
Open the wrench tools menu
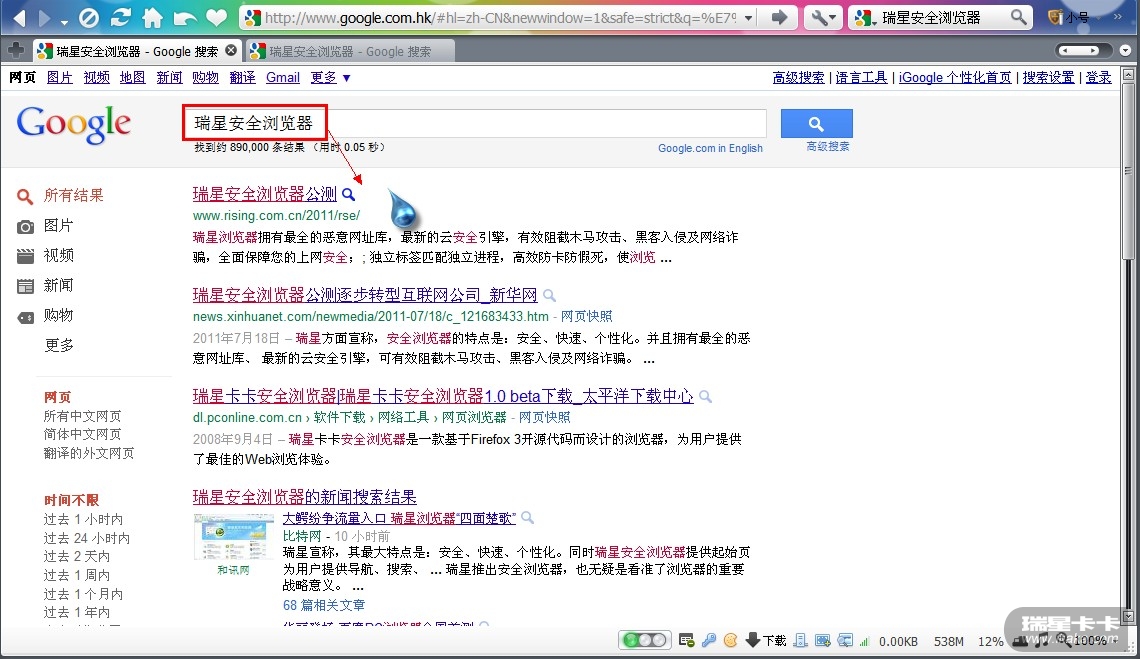click(823, 17)
